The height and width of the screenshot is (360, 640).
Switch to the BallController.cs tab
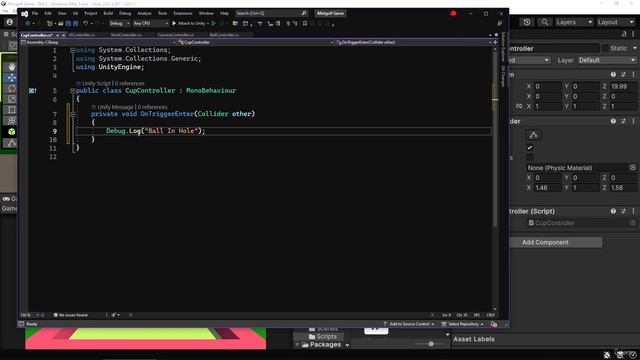point(224,35)
